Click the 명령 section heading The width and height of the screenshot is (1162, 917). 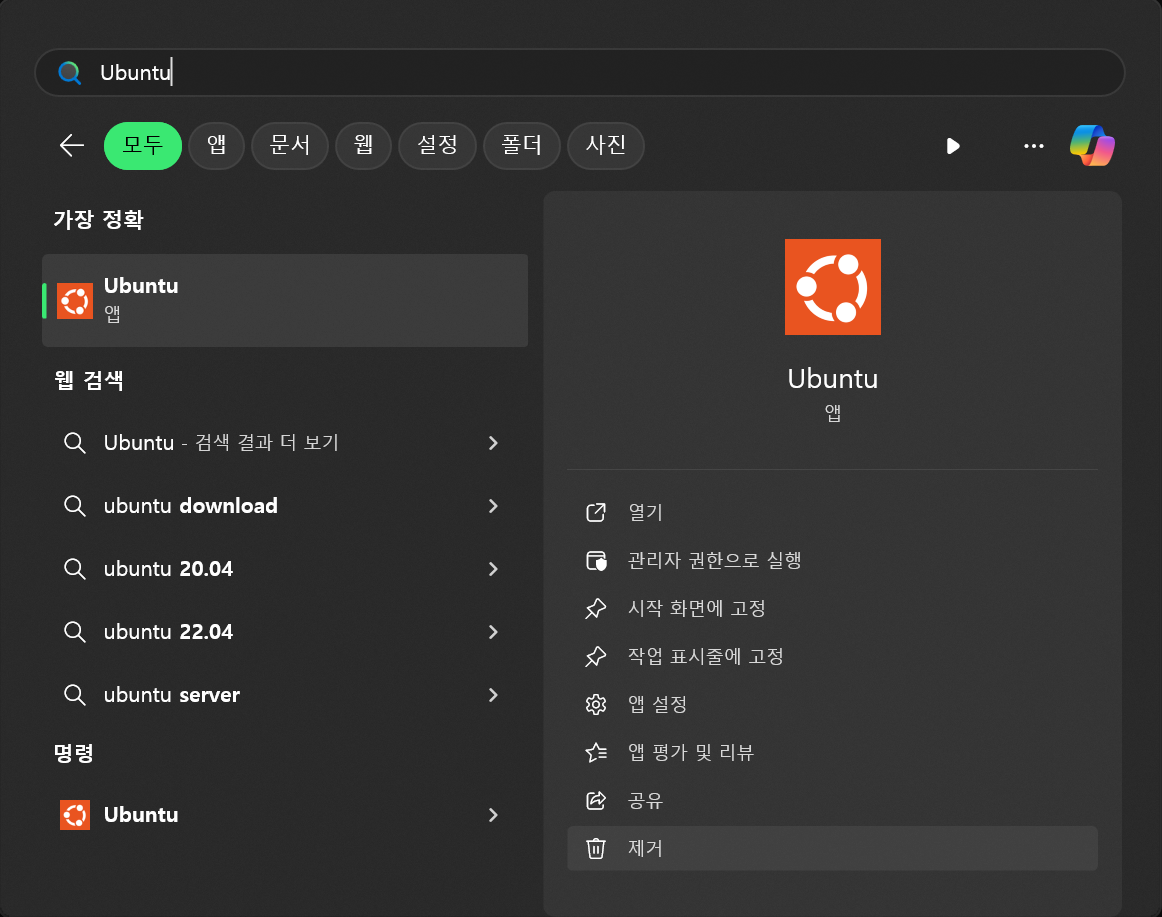point(73,753)
